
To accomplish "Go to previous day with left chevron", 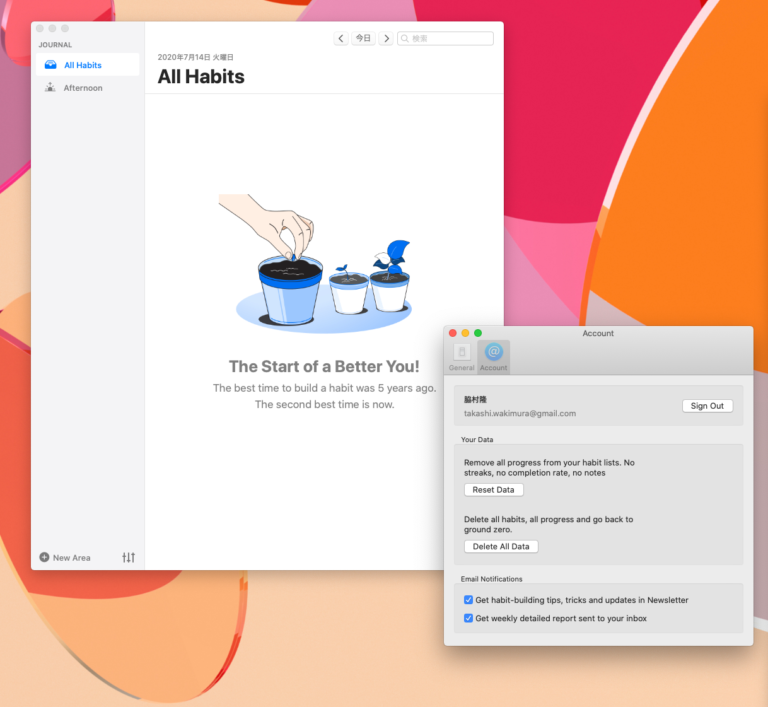I will click(341, 38).
